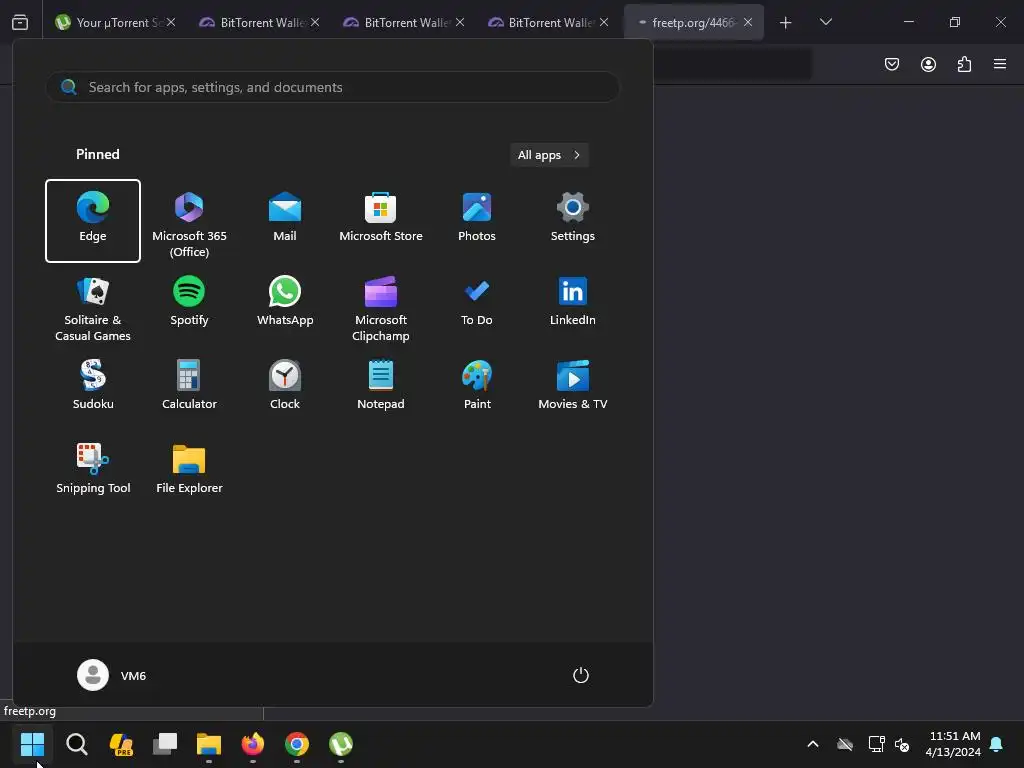Launch Calculator

189,385
